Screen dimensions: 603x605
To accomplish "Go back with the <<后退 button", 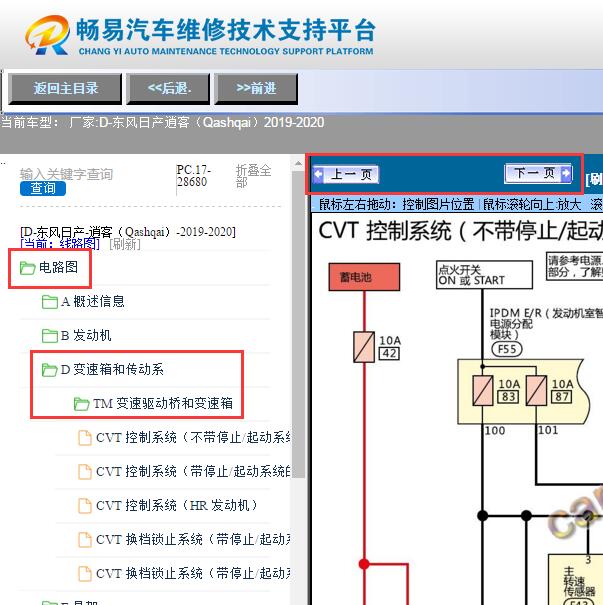I will [168, 89].
